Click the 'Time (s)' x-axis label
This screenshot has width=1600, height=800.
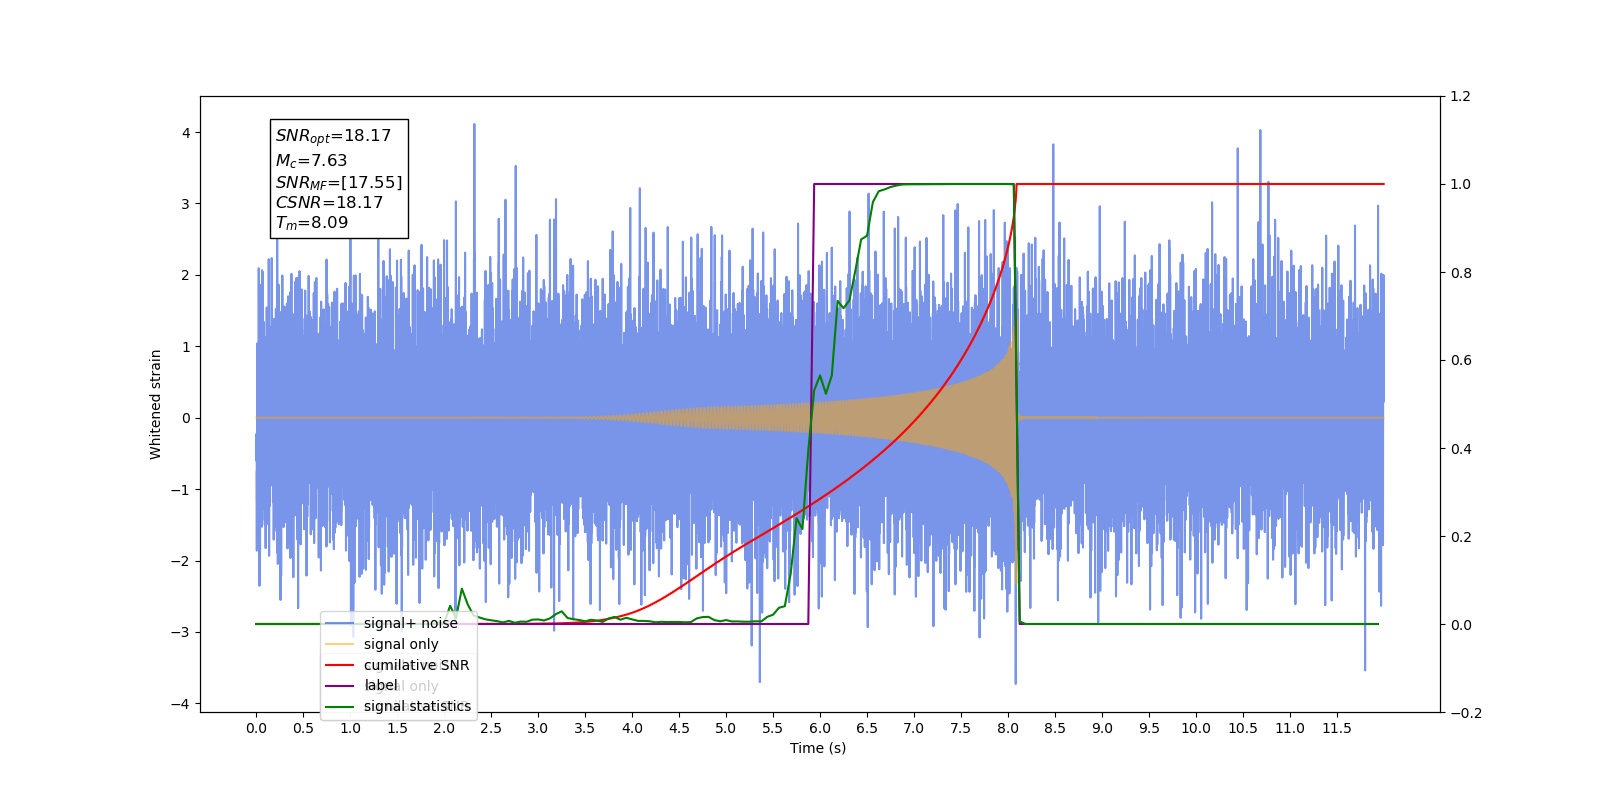[x=818, y=748]
